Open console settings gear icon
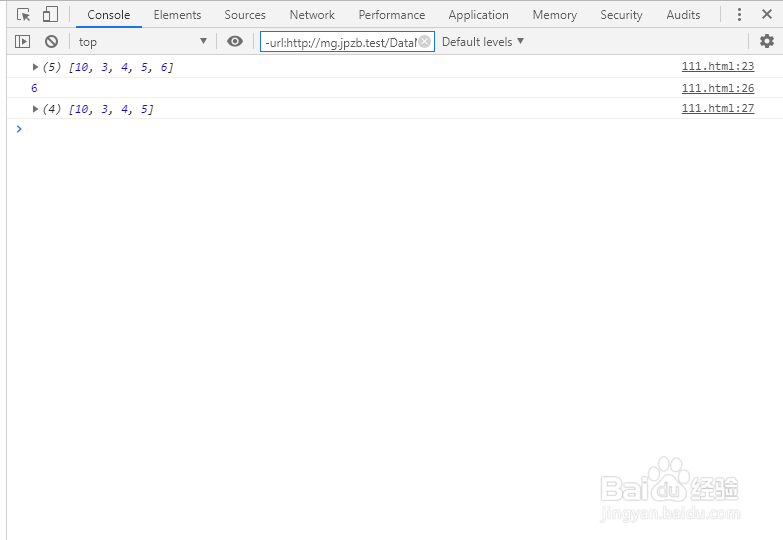Screen dimensions: 783x540 click(x=767, y=41)
